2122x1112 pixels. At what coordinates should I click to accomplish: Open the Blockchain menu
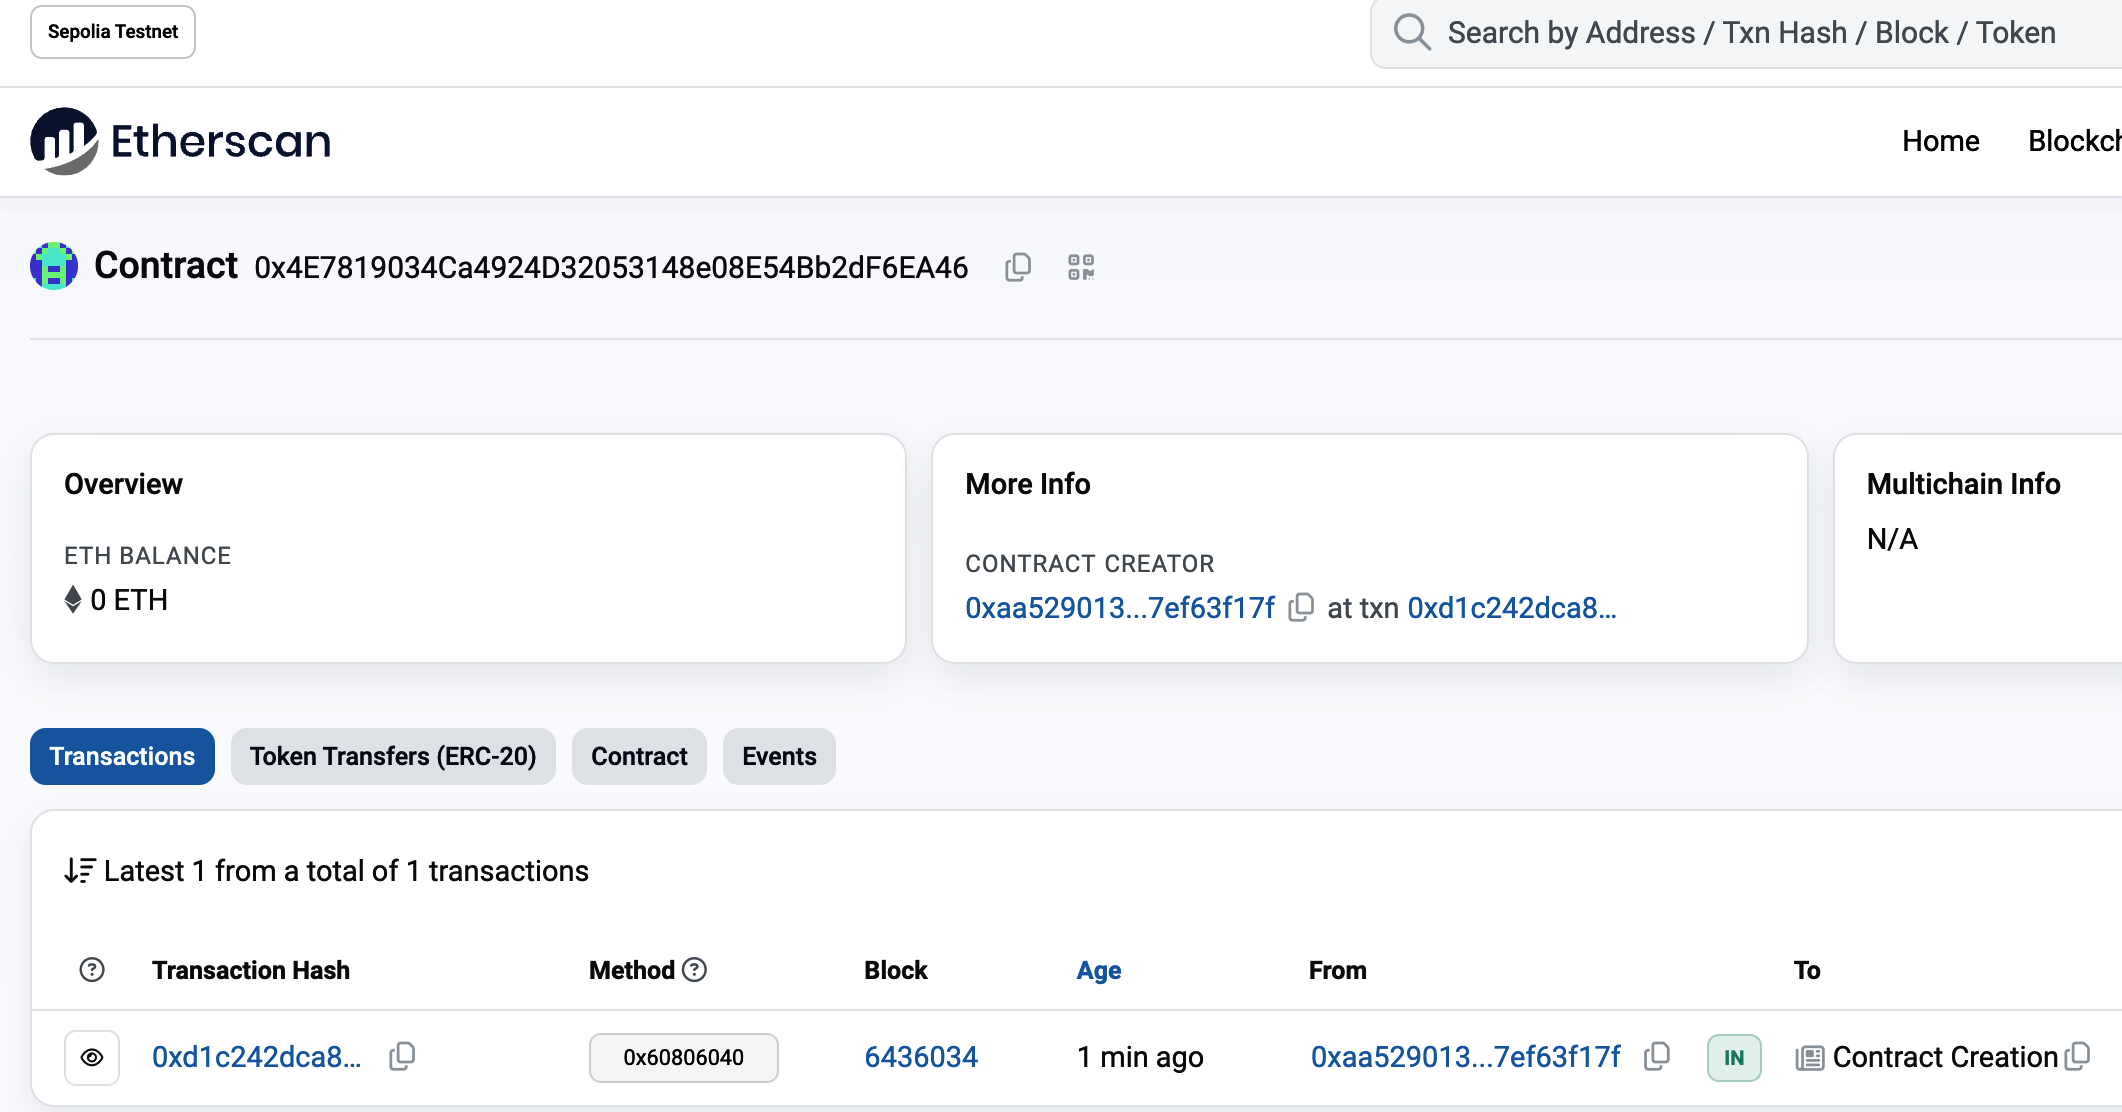coord(2075,141)
